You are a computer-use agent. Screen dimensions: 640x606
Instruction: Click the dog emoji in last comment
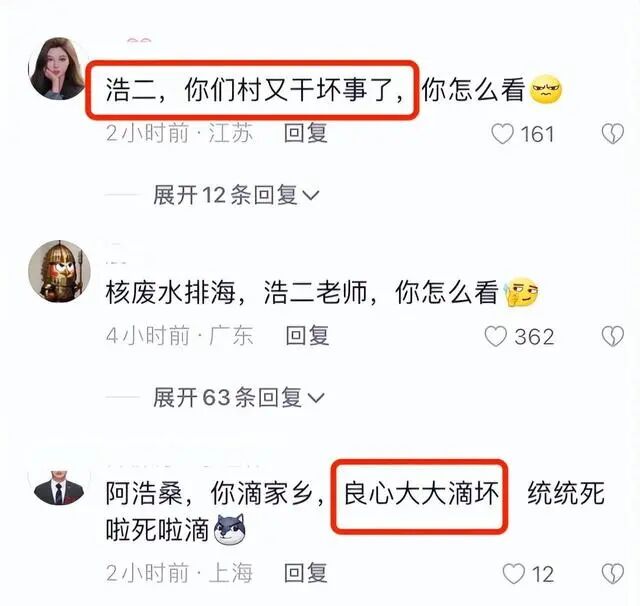pos(230,530)
